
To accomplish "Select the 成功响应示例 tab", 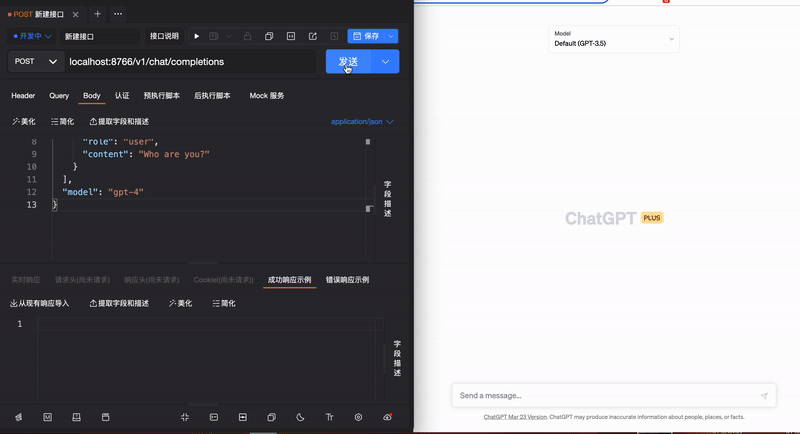I will click(x=289, y=279).
